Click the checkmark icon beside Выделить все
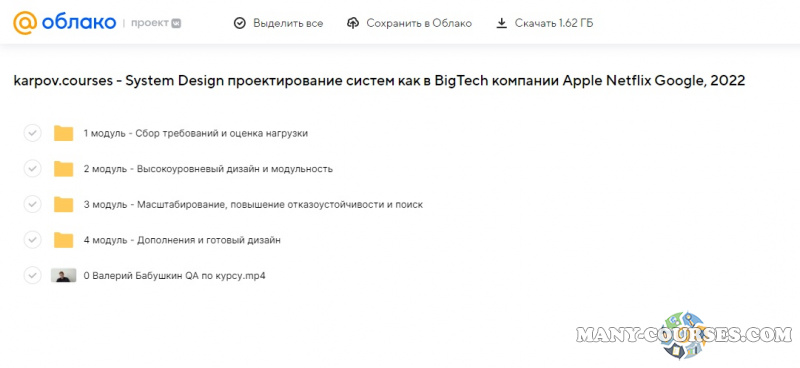 tap(239, 23)
